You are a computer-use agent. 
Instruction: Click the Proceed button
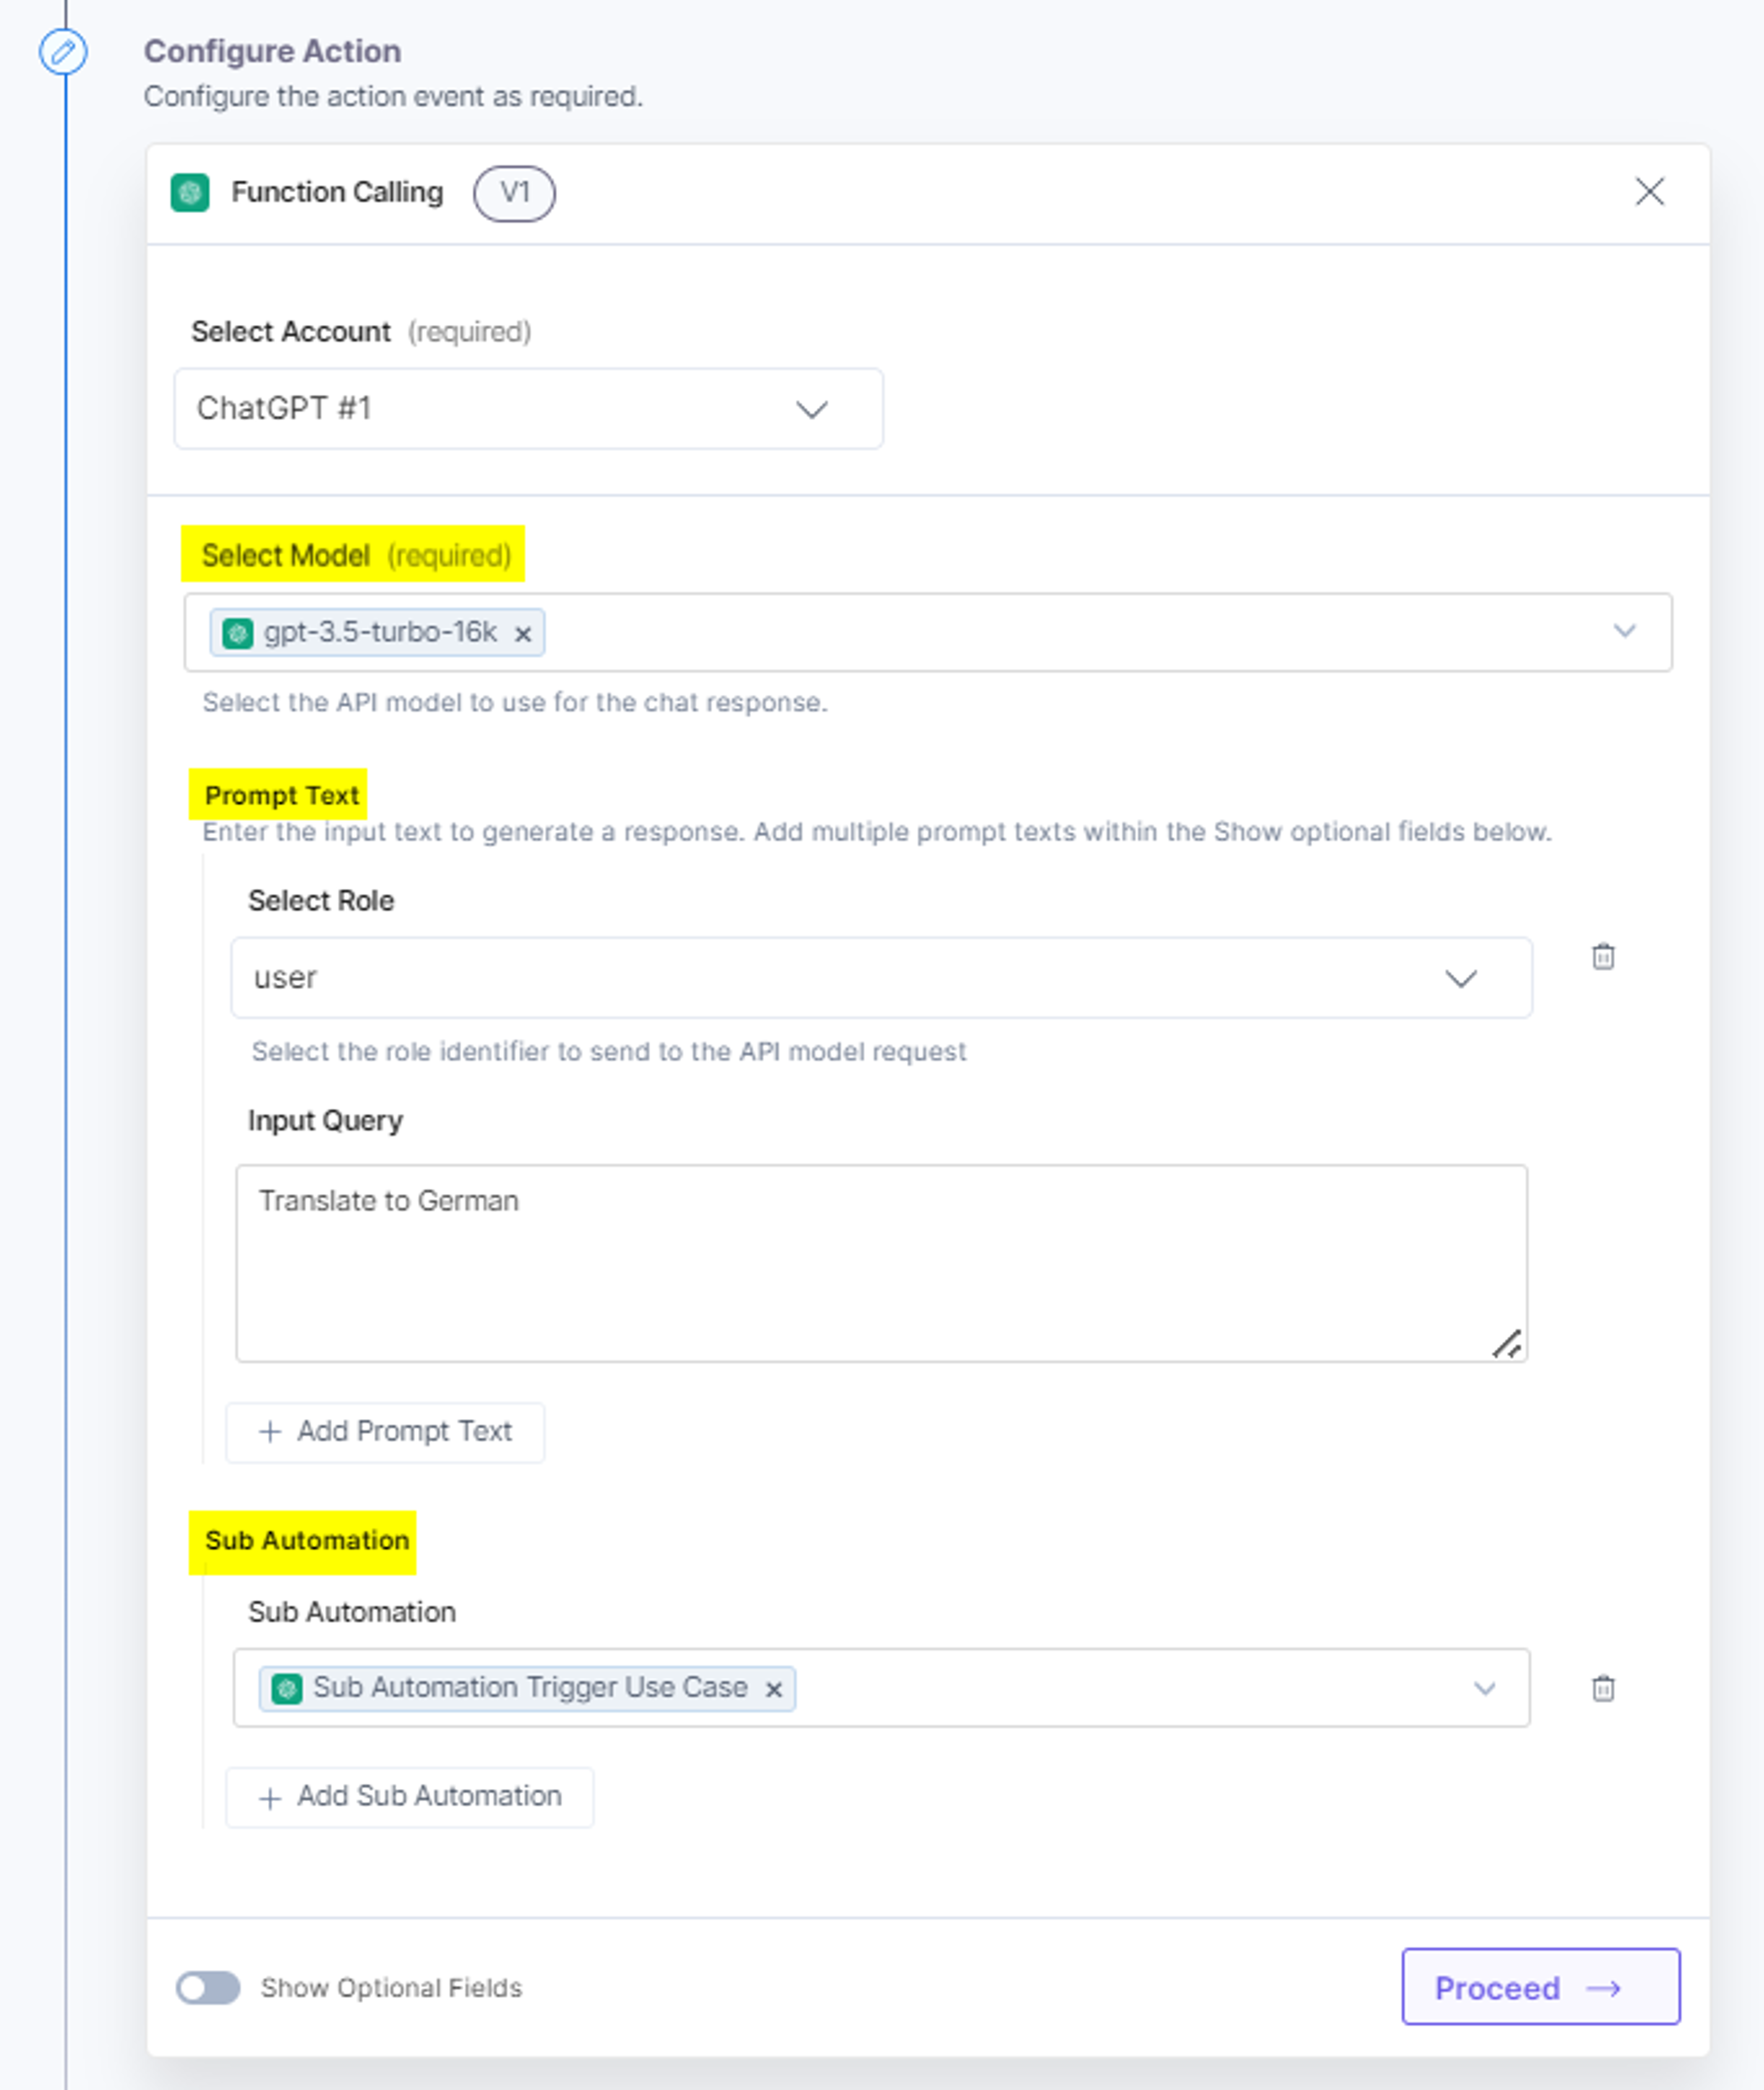[x=1540, y=1986]
